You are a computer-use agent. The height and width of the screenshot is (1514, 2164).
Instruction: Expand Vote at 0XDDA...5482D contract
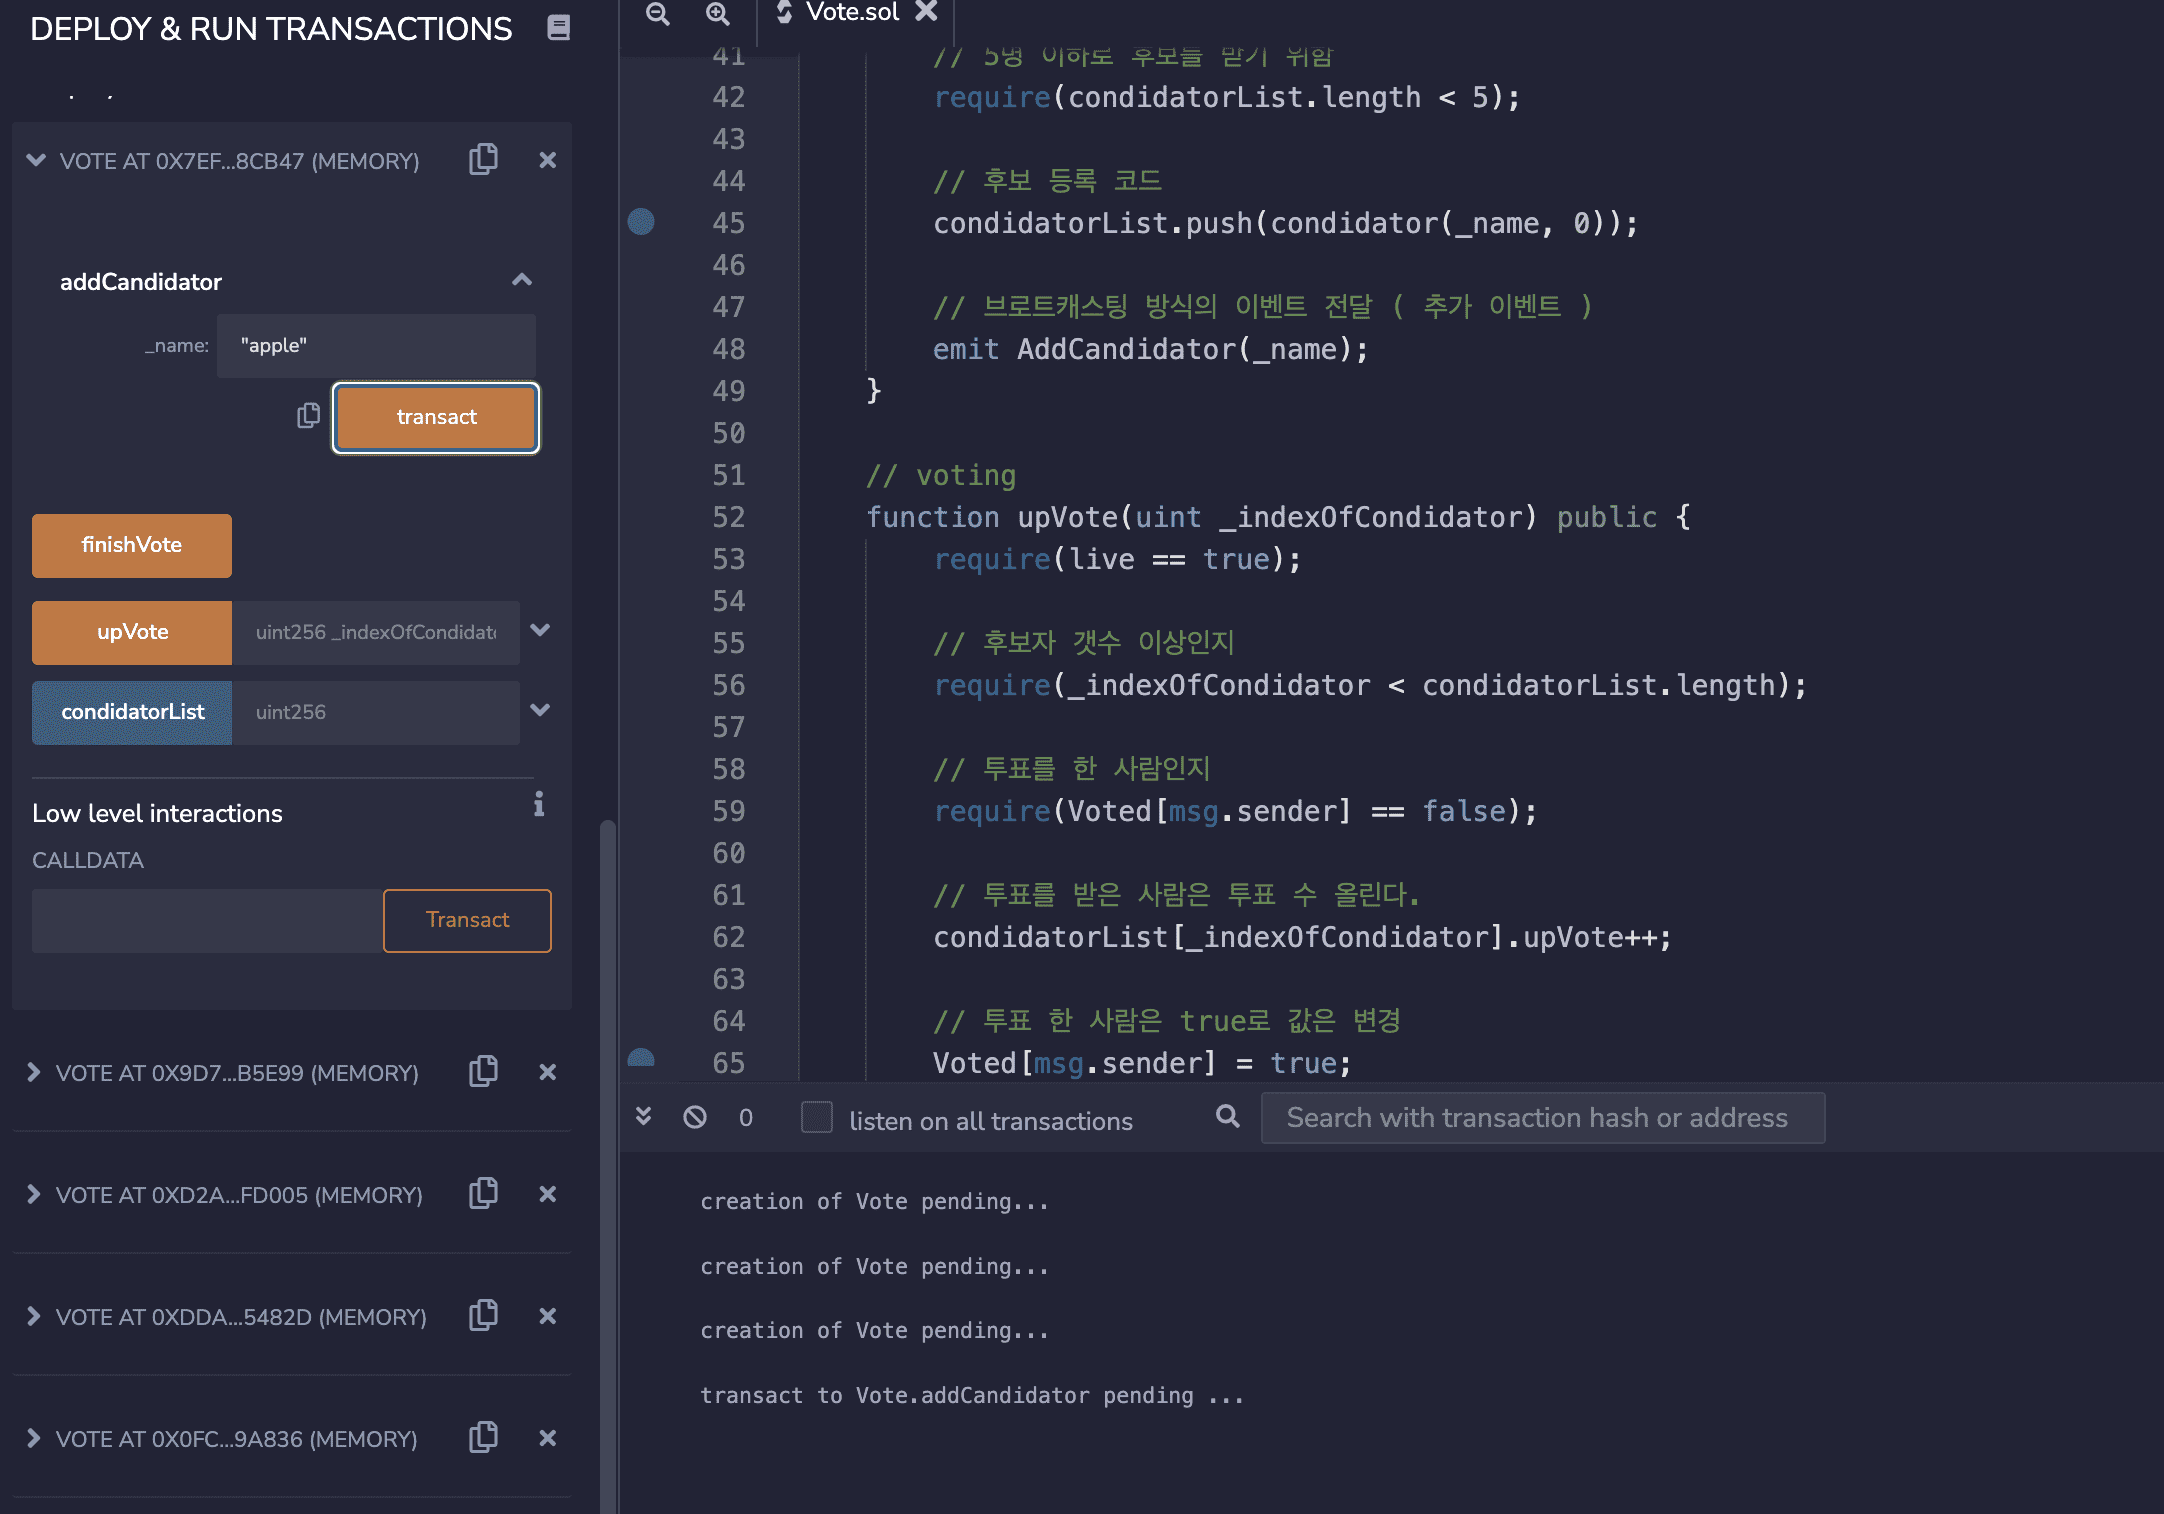coord(34,1316)
